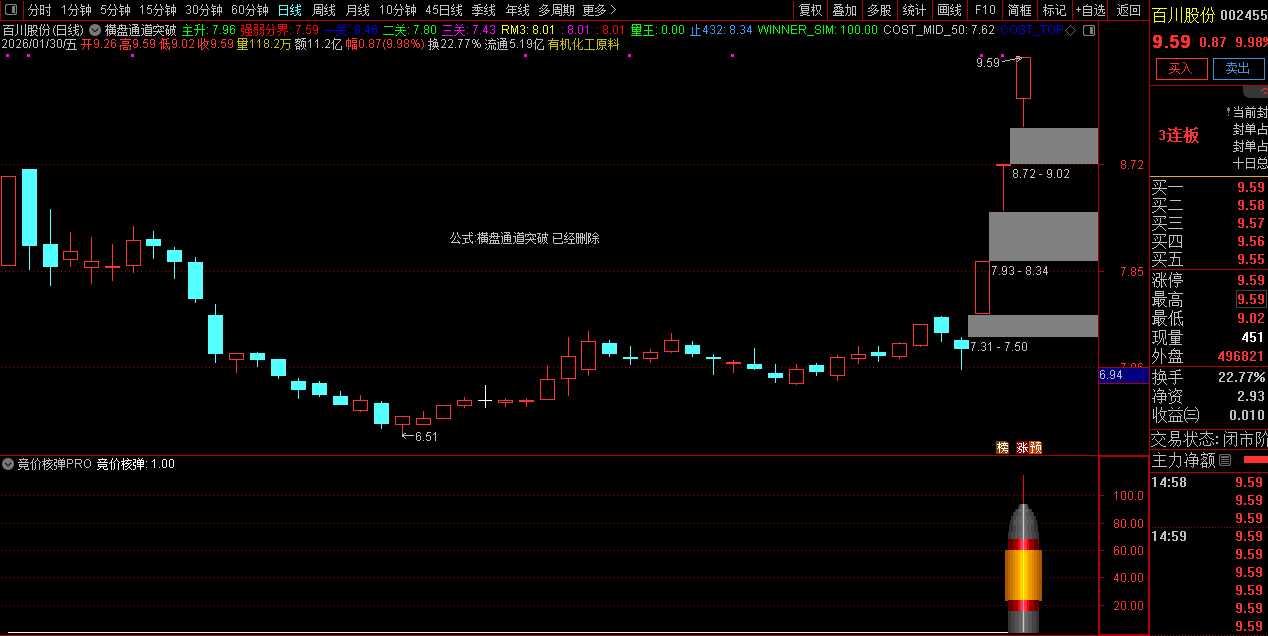Switch to 分时 intraday view
Viewport: 1268px width, 636px height.
39,10
